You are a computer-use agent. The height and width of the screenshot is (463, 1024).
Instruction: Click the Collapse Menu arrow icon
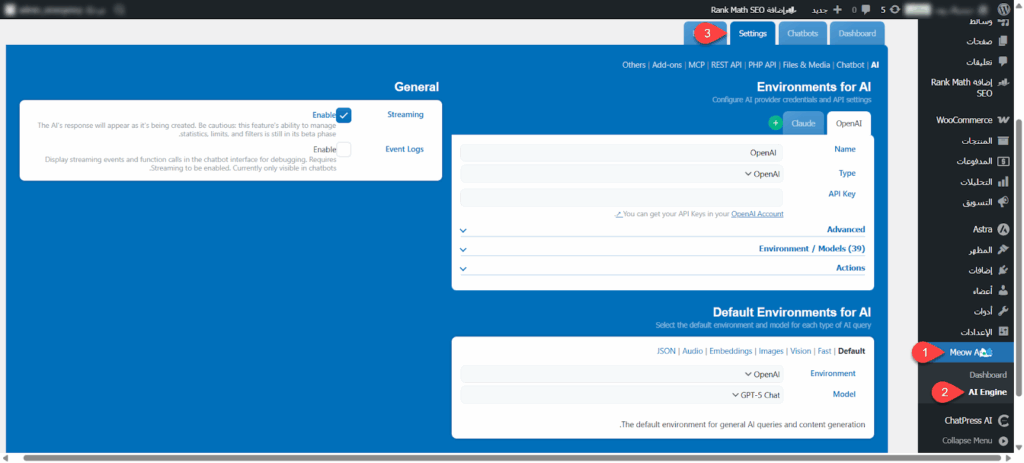pyautogui.click(x=1003, y=441)
